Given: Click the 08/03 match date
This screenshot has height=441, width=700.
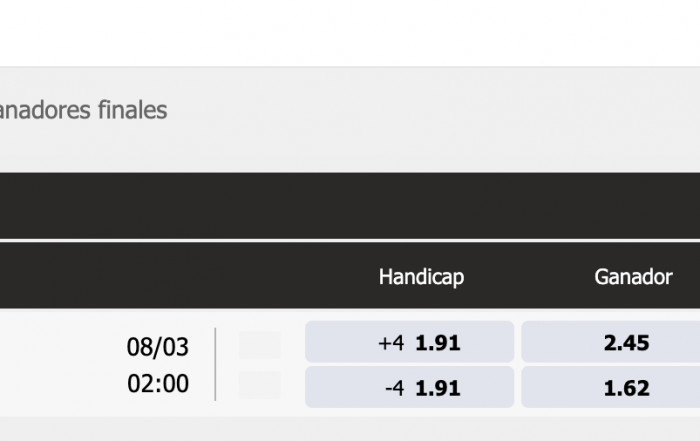Looking at the screenshot, I should pyautogui.click(x=158, y=347).
